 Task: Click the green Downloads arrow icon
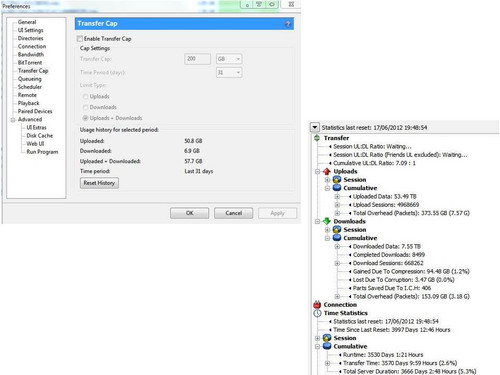click(327, 221)
